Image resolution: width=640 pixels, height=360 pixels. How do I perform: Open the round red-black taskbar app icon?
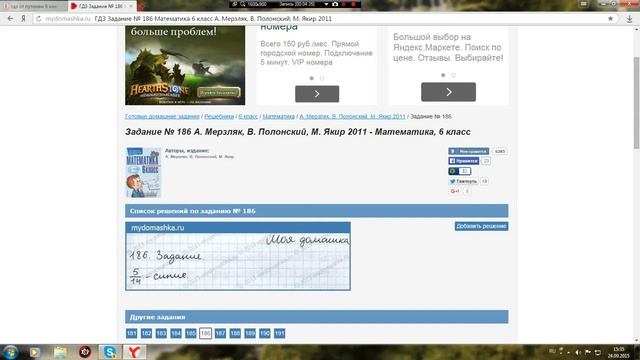(85, 352)
